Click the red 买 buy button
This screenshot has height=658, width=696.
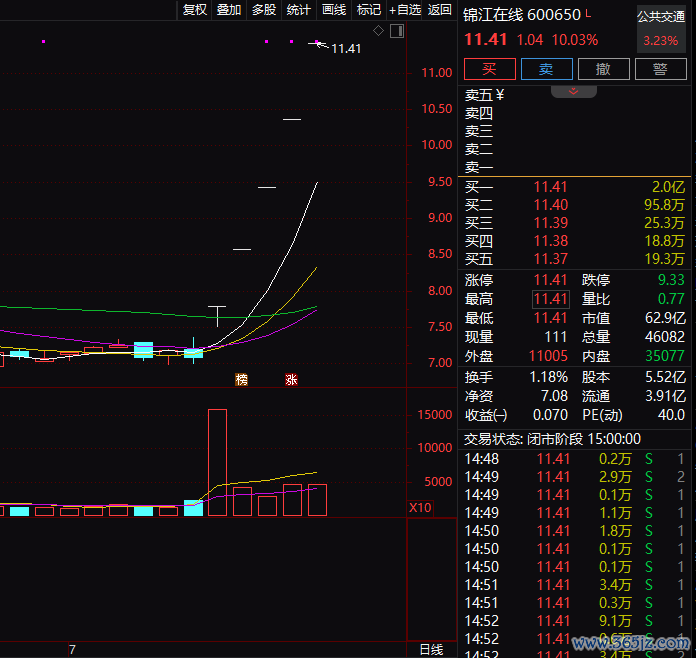[490, 69]
